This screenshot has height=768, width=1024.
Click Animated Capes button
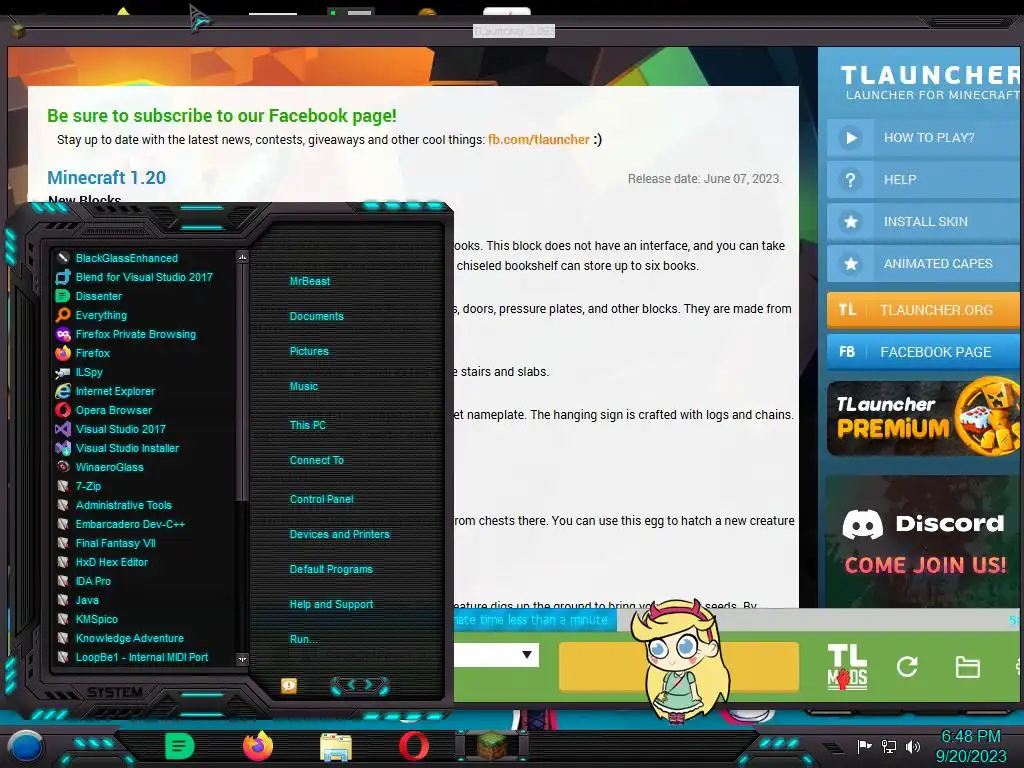pyautogui.click(x=923, y=264)
